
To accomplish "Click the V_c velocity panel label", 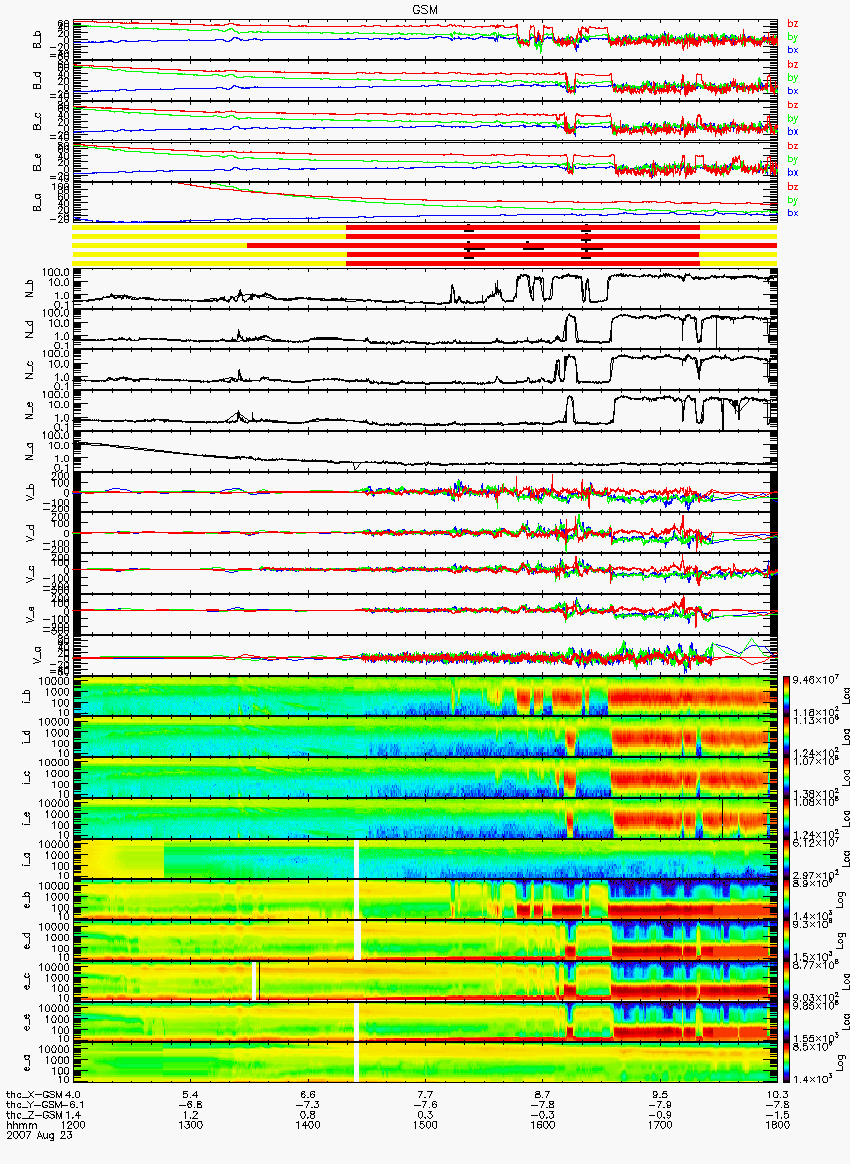I will click(30, 575).
